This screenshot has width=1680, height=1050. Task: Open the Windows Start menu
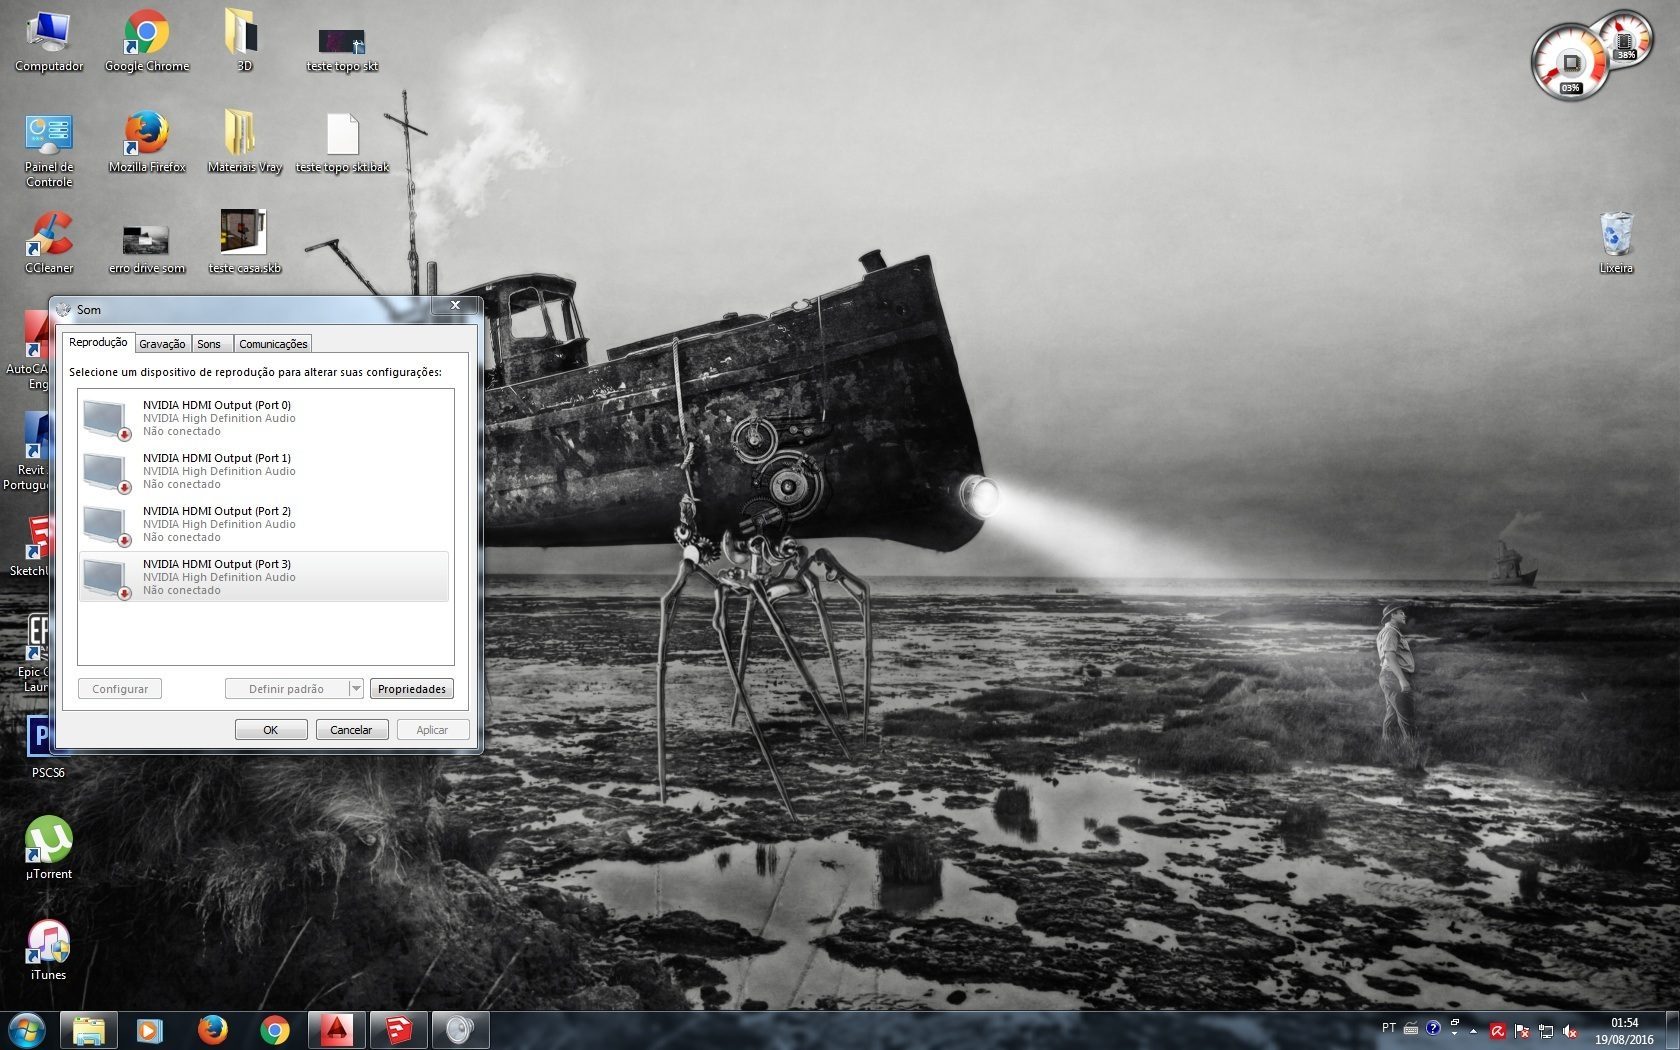(x=26, y=1029)
